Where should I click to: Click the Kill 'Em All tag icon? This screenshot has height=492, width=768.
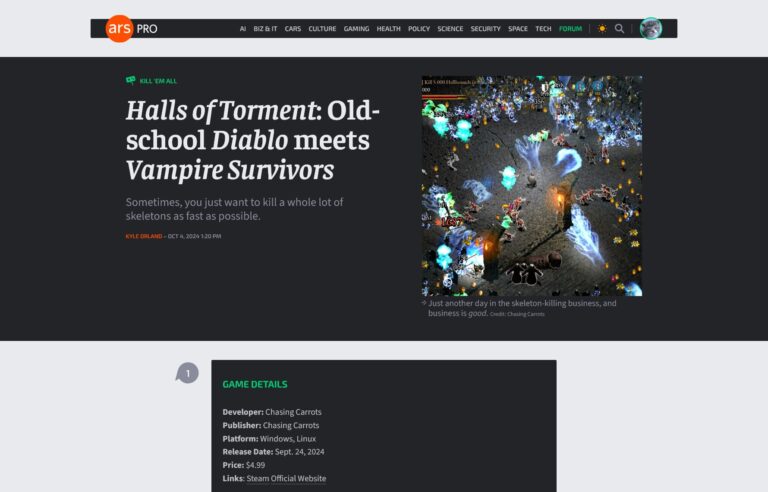click(x=131, y=81)
